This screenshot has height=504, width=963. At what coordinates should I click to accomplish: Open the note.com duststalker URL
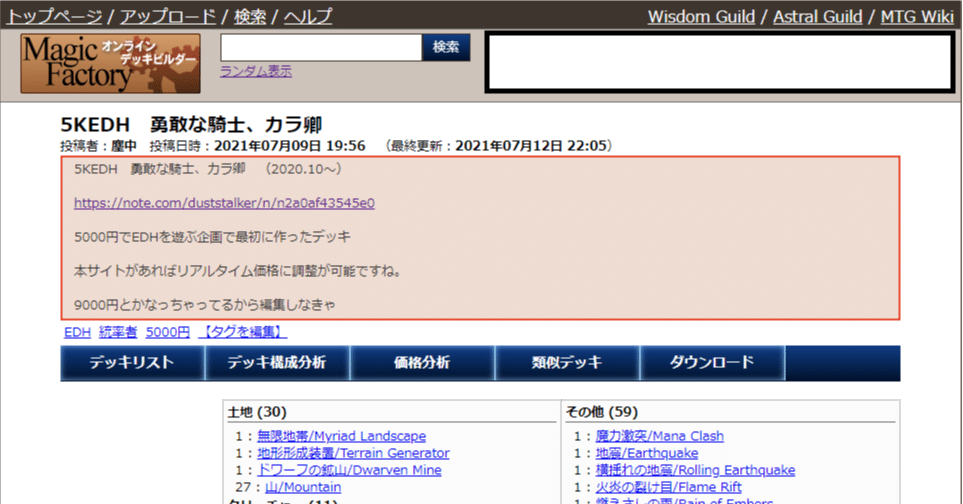(224, 203)
